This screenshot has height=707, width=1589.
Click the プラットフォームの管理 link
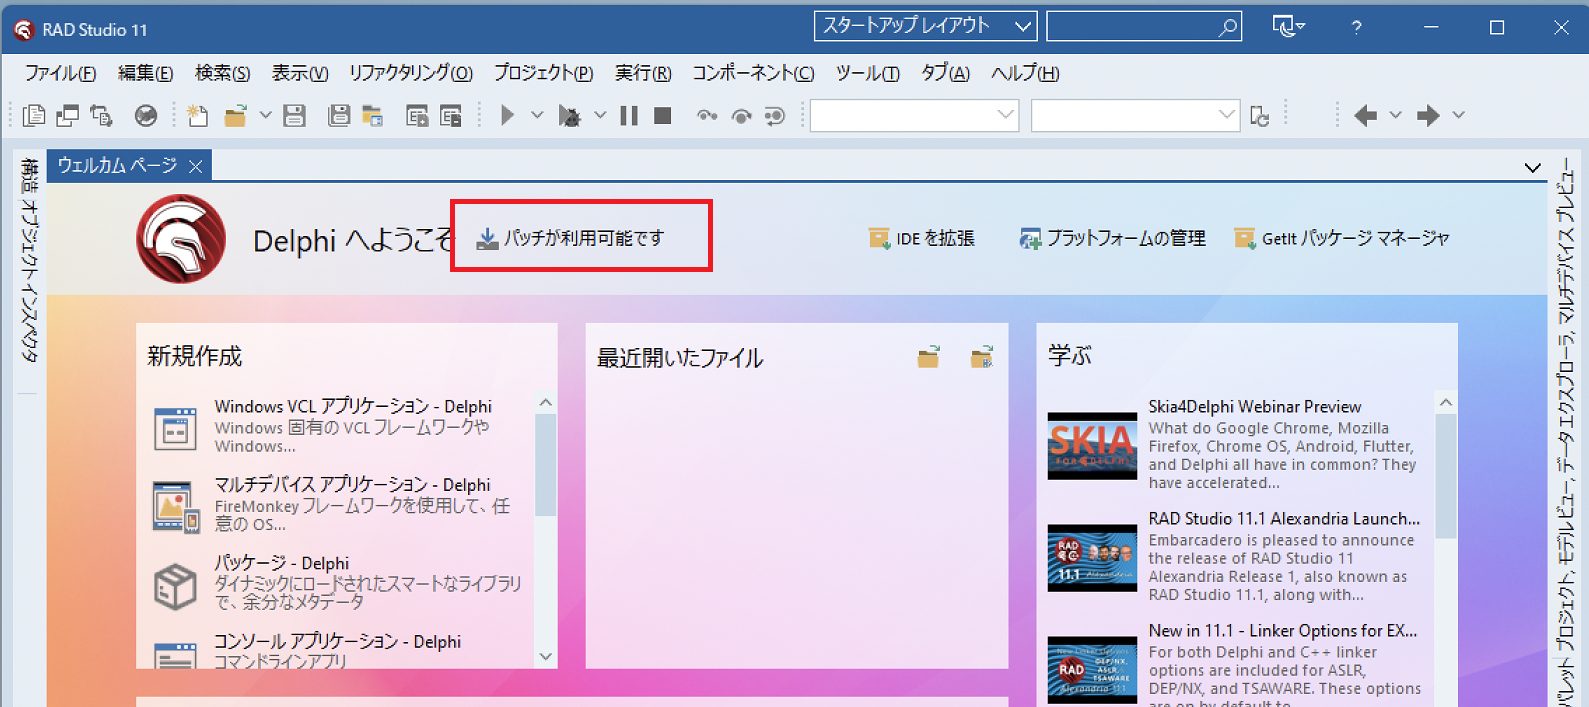click(x=1112, y=238)
